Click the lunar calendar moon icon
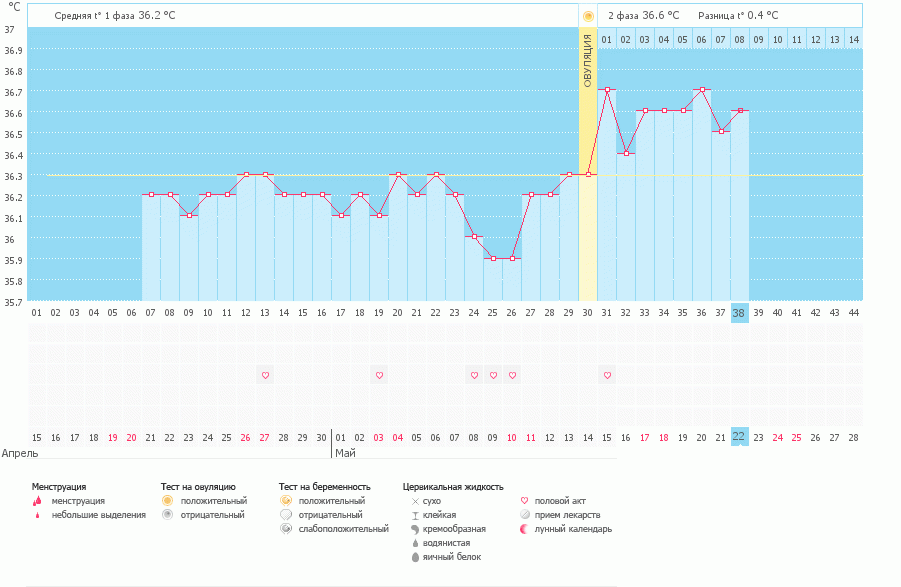The height and width of the screenshot is (587, 901). tap(526, 529)
